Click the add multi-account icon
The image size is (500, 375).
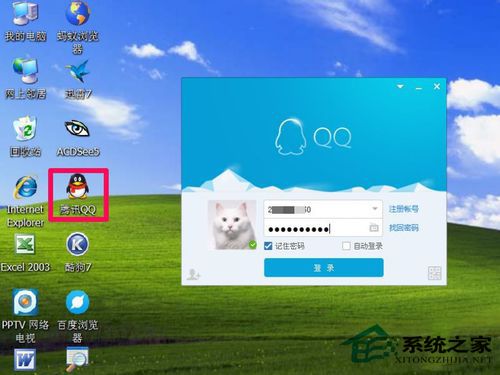coord(193,274)
